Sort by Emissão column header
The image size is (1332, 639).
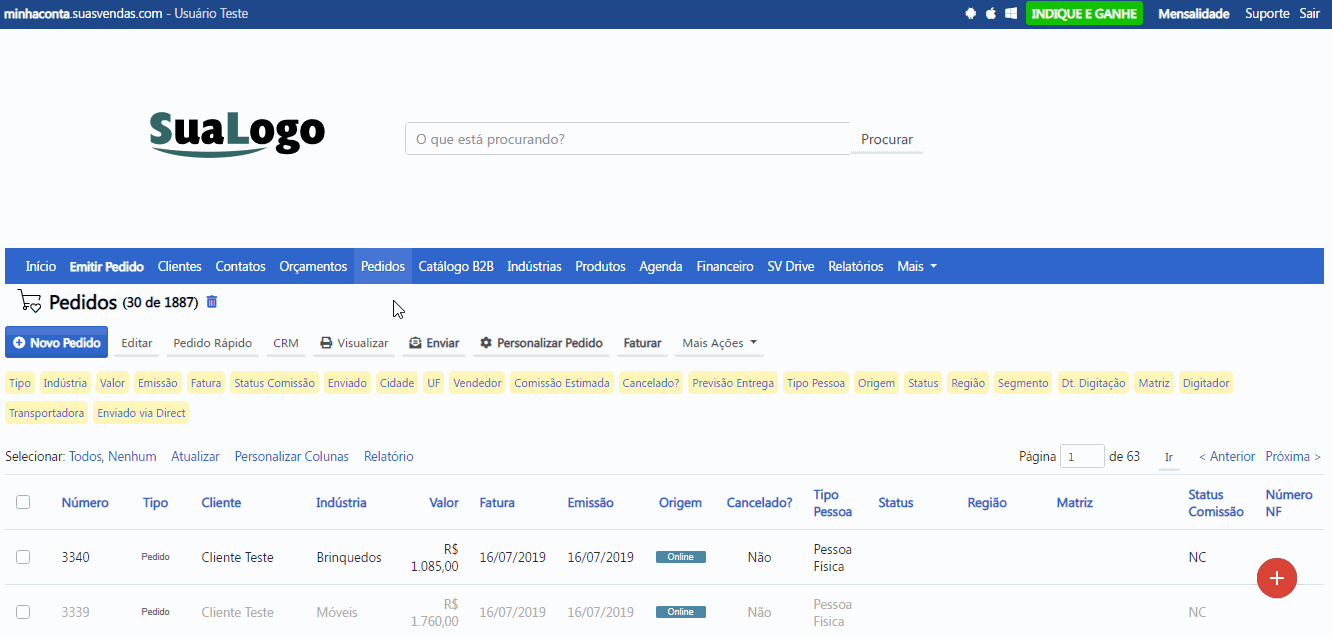click(590, 503)
